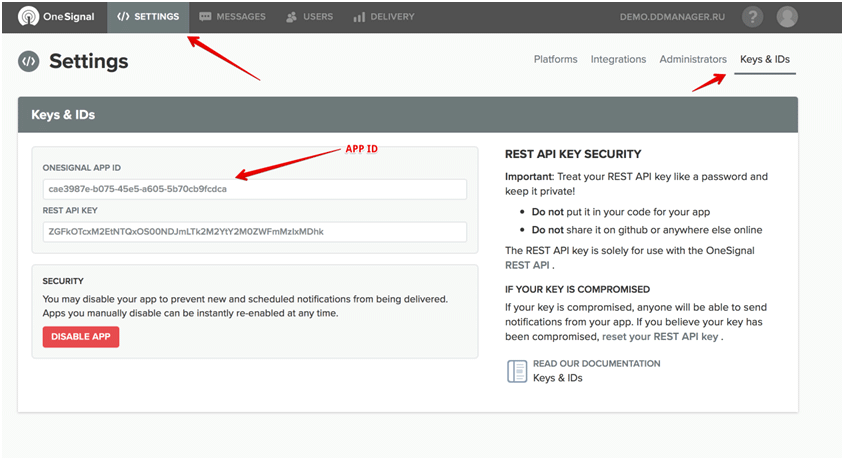Follow the reset your REST API key link
844x460 pixels.
coord(660,337)
